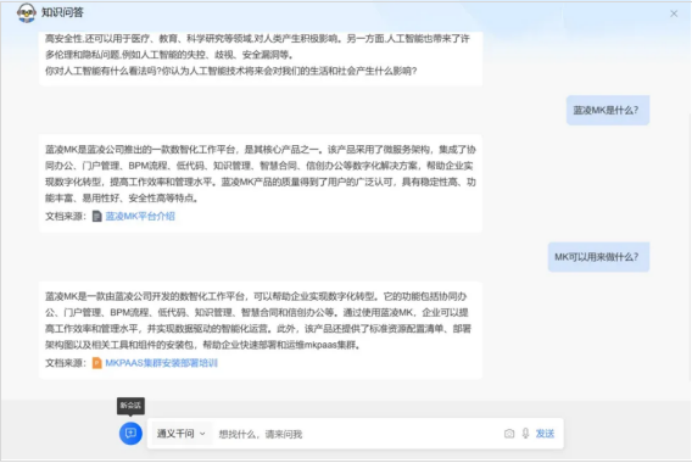Click the first 文档来源 label under 蓝凌MK answer
Screen dimensions: 693x464
pos(65,216)
